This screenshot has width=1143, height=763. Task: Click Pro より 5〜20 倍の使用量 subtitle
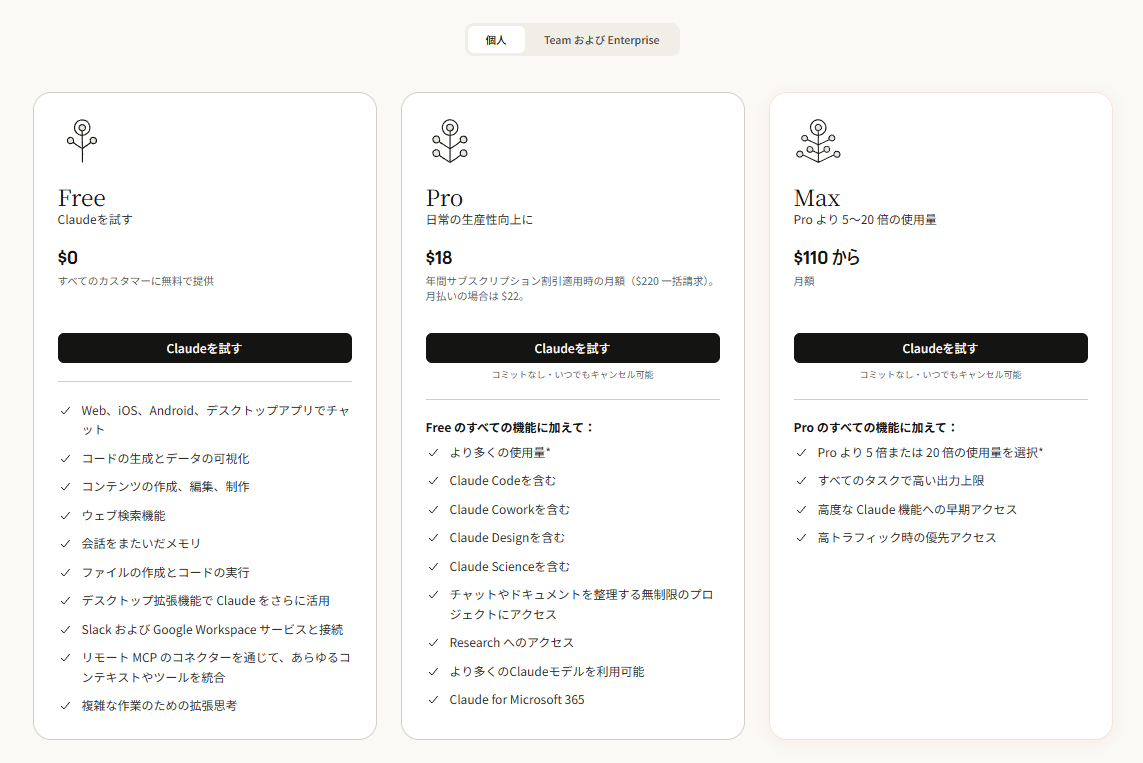point(865,220)
